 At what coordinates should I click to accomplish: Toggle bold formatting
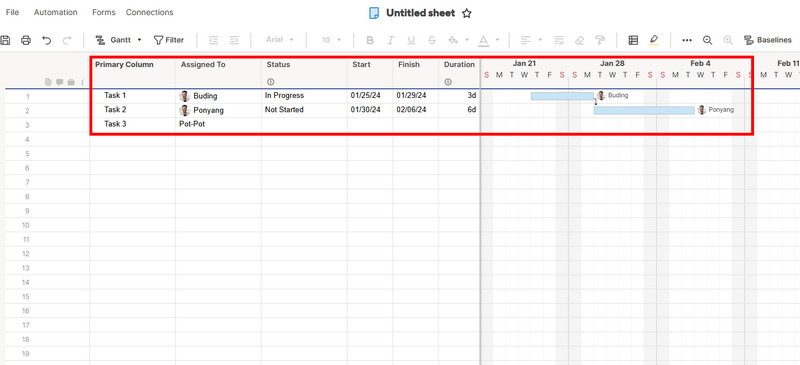tap(370, 40)
